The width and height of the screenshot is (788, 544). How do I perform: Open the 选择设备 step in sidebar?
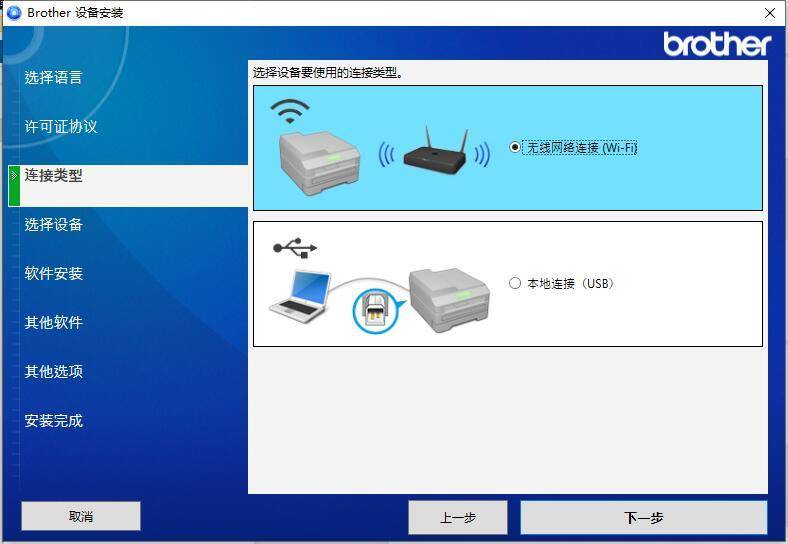coord(53,224)
